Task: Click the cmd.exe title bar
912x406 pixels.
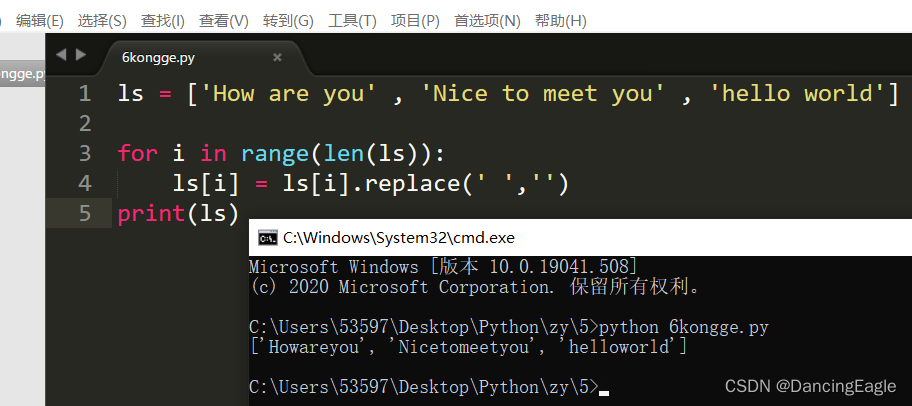Action: tap(580, 238)
